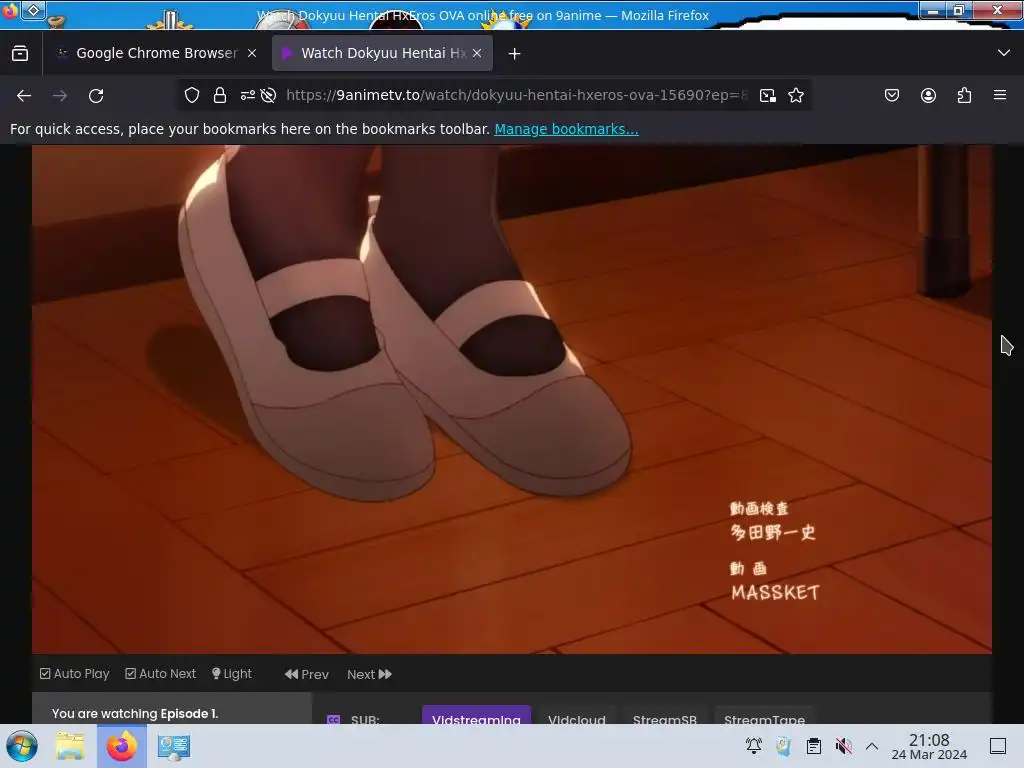This screenshot has height=768, width=1024.
Task: Minimize the Firefox window
Action: point(935,10)
